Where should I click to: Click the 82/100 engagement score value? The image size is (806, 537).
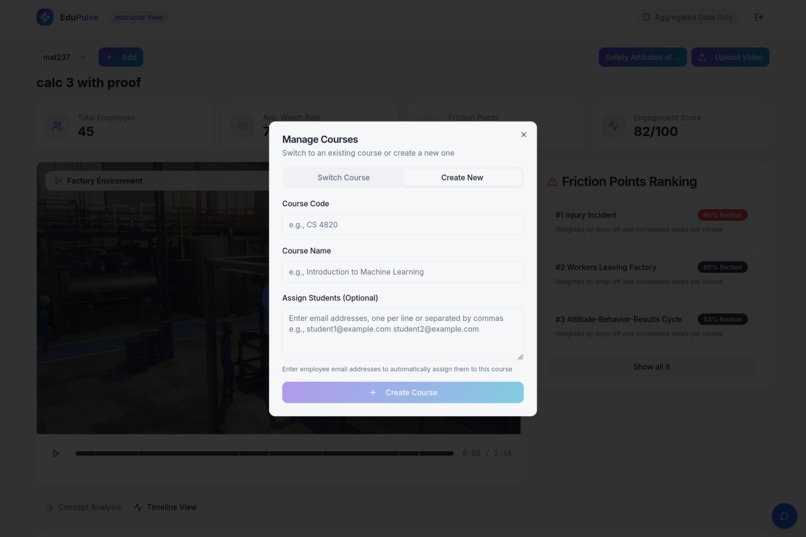(655, 132)
